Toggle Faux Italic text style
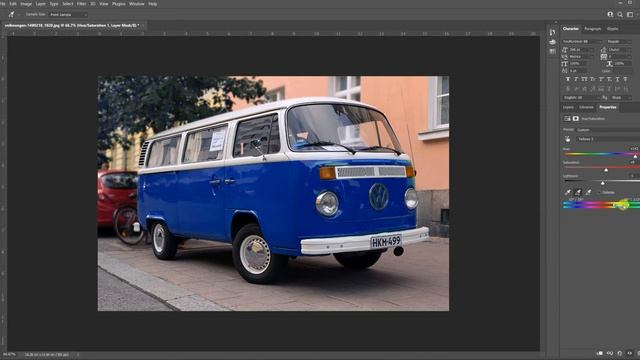Viewport: 640px width, 360px height. click(576, 79)
